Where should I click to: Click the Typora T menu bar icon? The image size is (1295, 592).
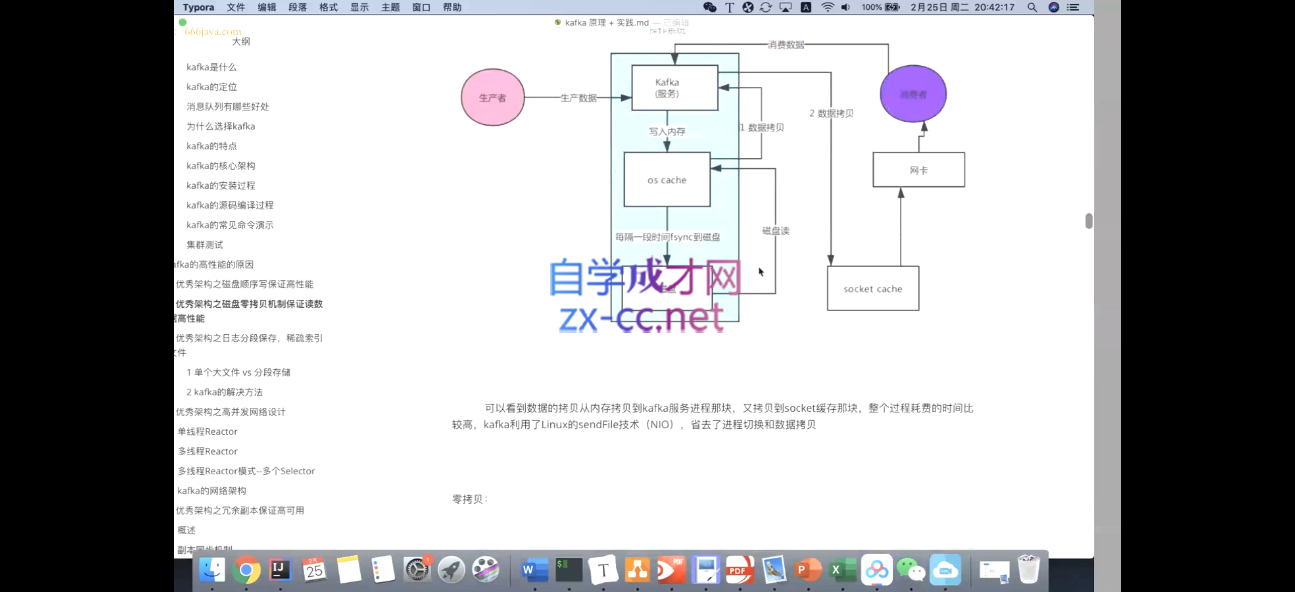730,7
